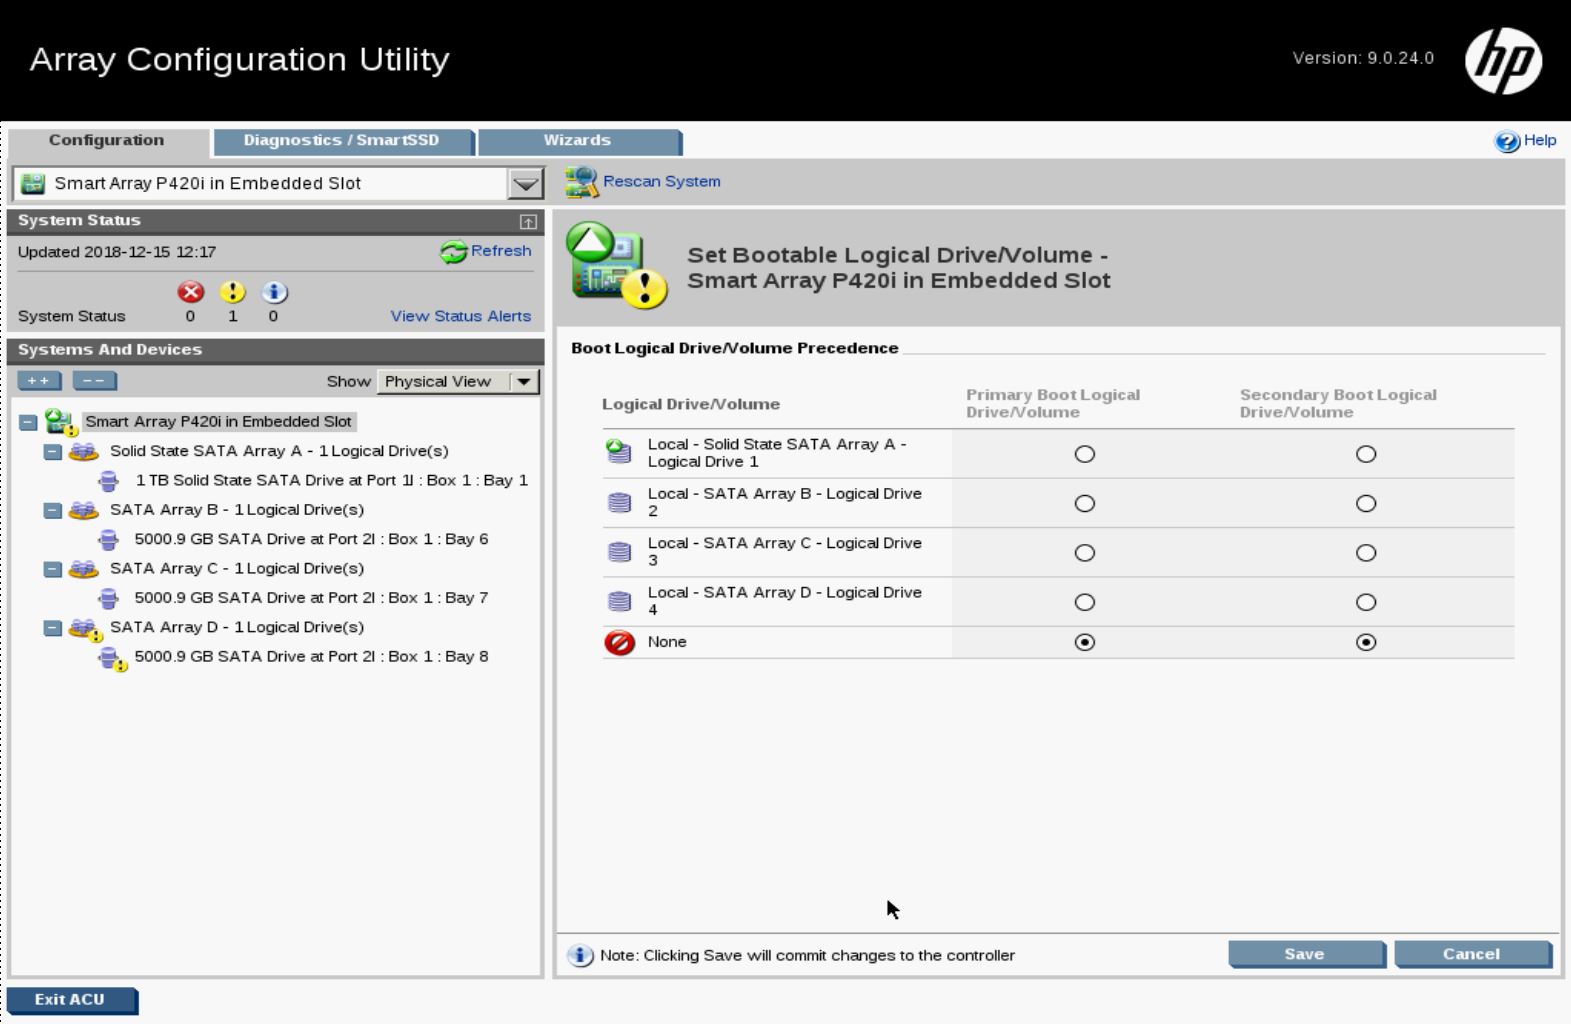Click the Bay 8 SATA drive warning icon

pyautogui.click(x=111, y=658)
